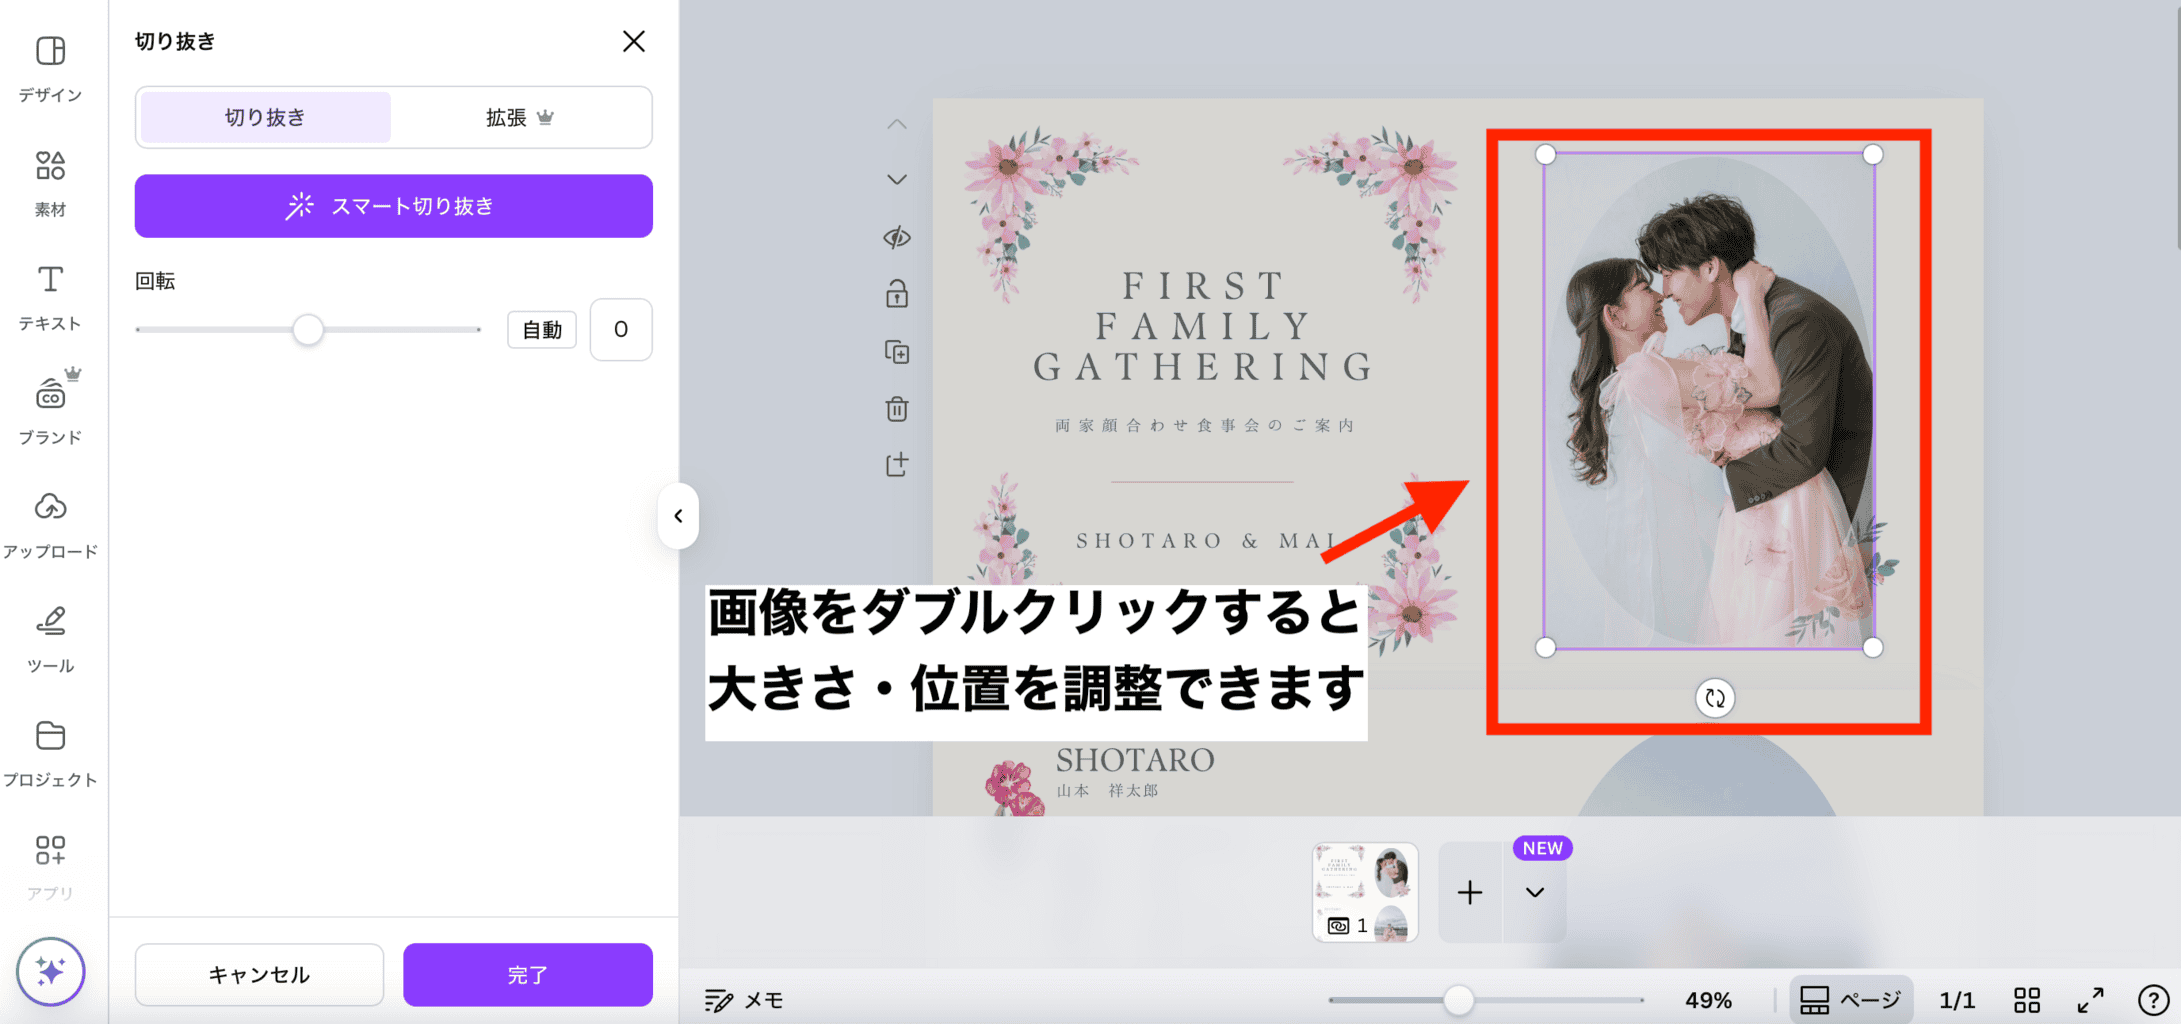Collapse the side panel with arrow handle
The height and width of the screenshot is (1024, 2181).
678,516
